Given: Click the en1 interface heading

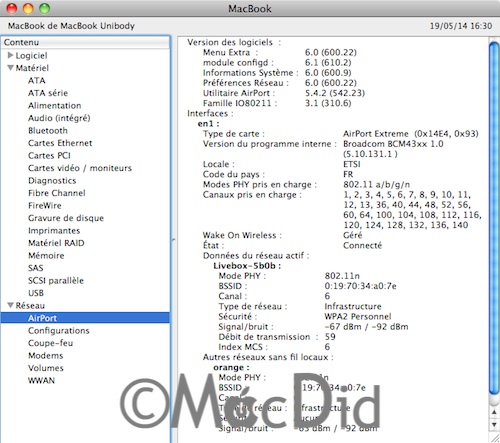Looking at the screenshot, I should click(208, 124).
